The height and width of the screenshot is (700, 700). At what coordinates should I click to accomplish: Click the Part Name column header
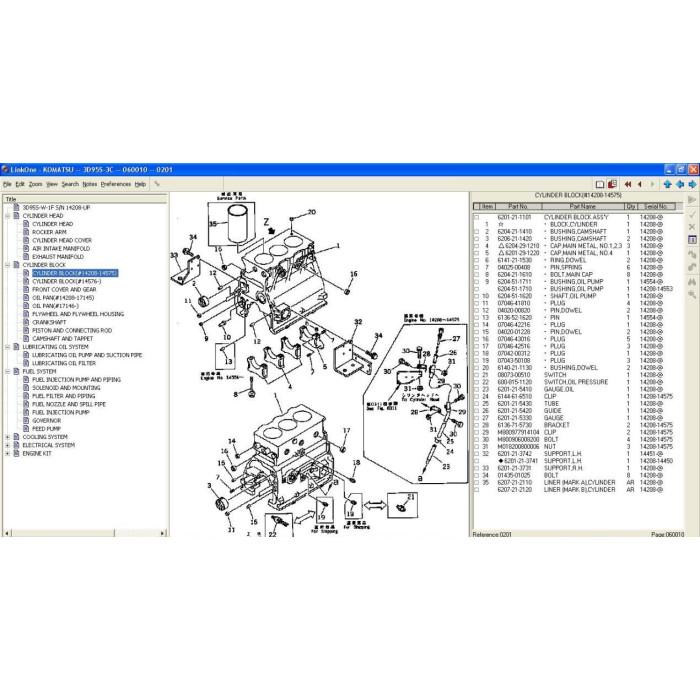pyautogui.click(x=583, y=206)
